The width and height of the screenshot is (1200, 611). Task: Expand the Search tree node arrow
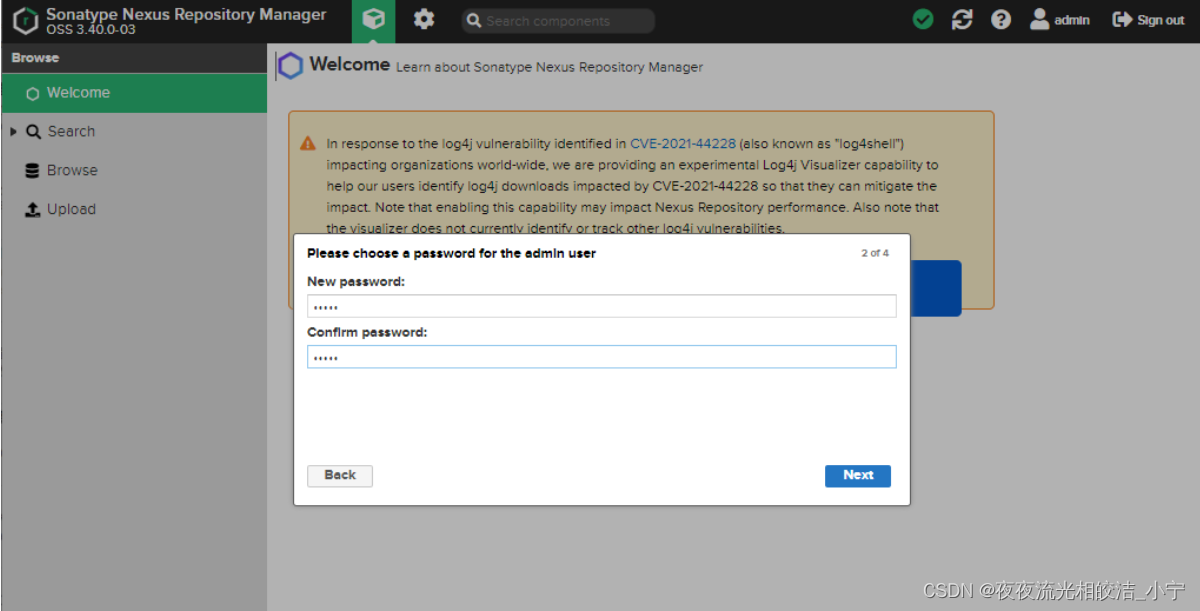13,131
